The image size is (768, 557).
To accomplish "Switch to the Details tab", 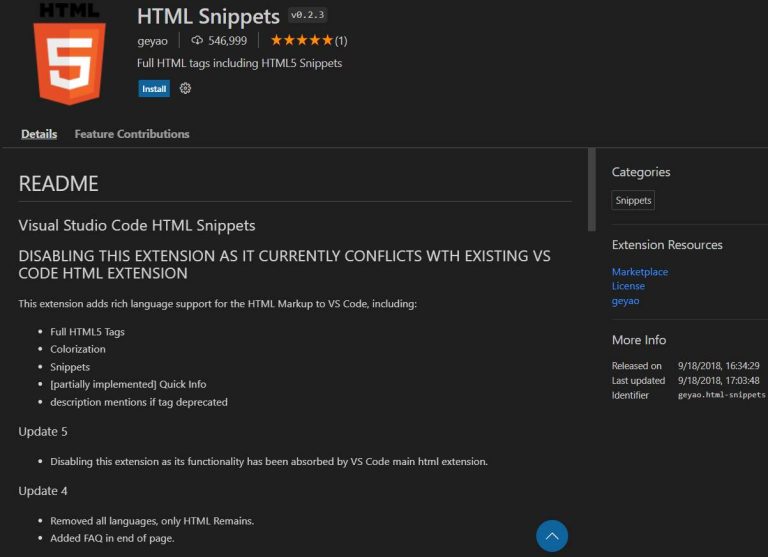I will 39,134.
